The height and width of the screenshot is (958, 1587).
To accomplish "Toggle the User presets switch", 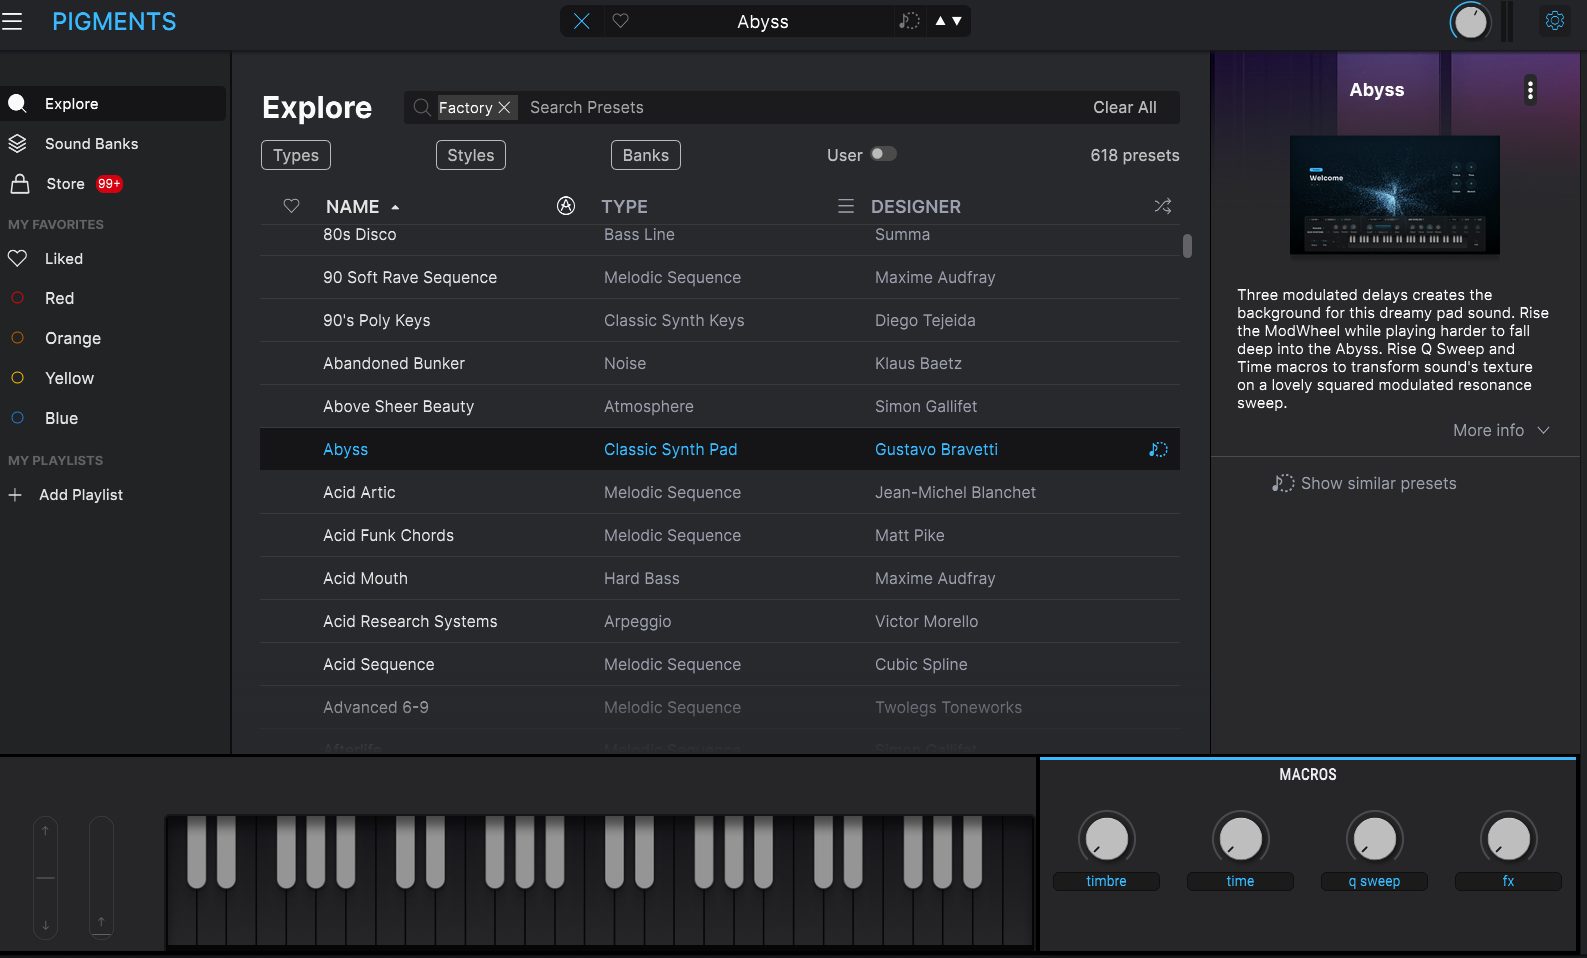I will click(883, 154).
